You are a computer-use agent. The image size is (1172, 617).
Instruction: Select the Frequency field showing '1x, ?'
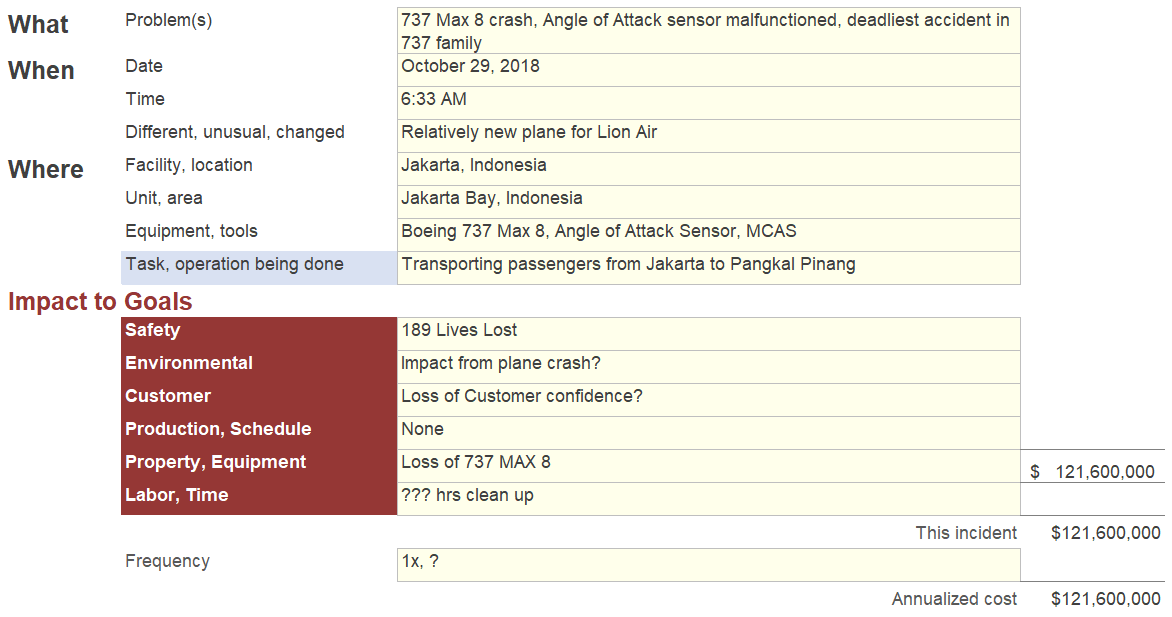click(x=708, y=563)
